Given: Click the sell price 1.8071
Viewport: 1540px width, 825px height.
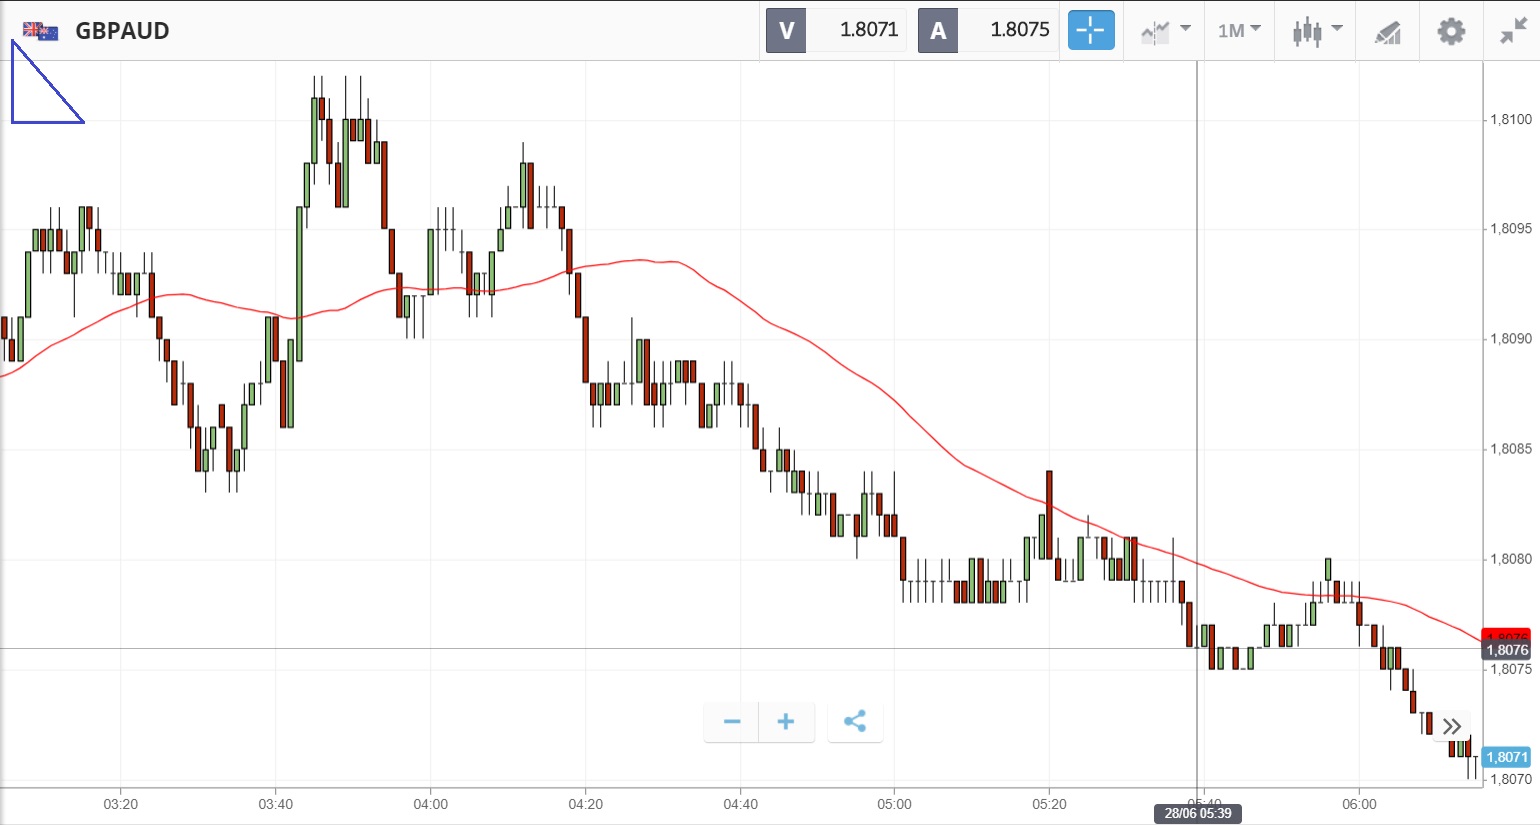Looking at the screenshot, I should point(868,30).
